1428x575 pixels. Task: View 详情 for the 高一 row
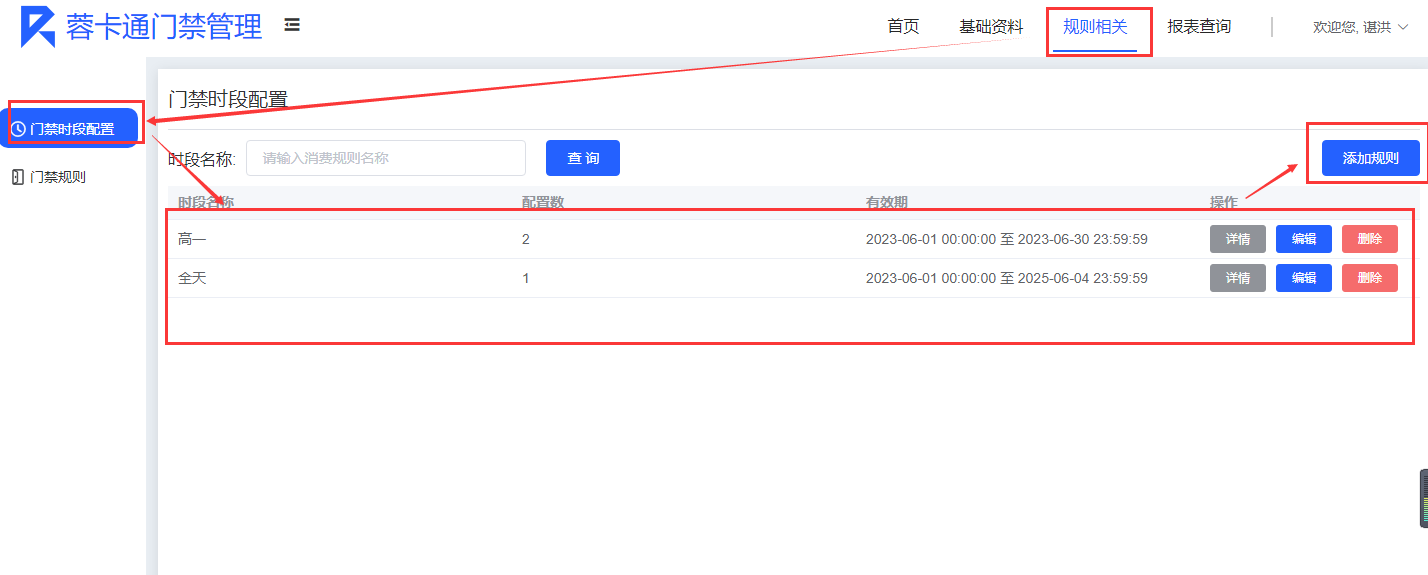[1237, 239]
